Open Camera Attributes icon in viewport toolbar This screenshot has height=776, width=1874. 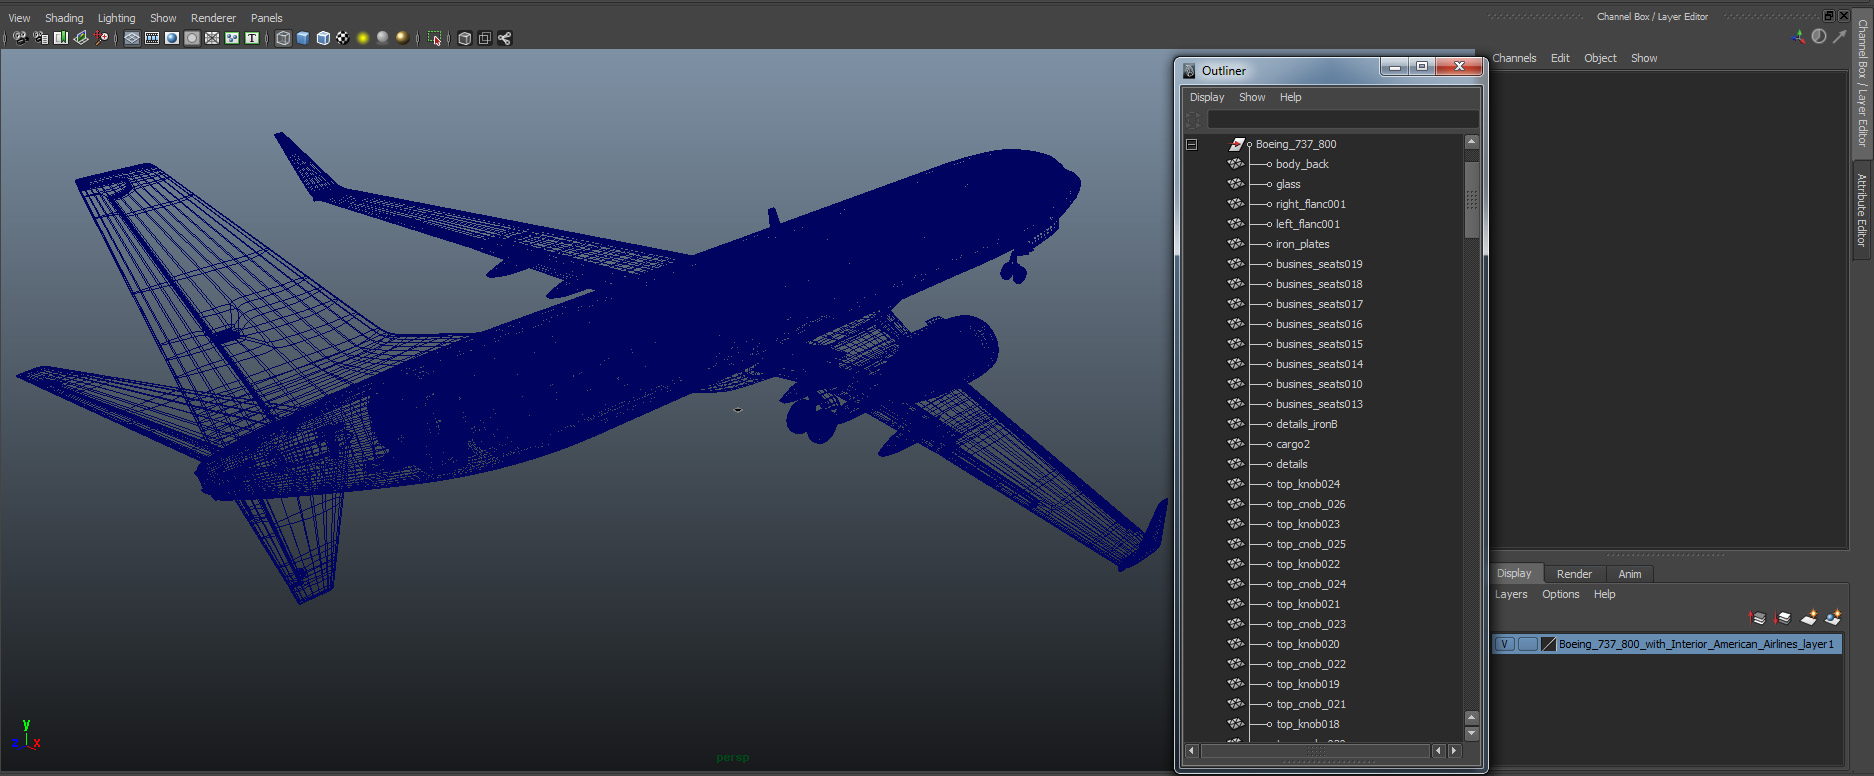(x=41, y=38)
